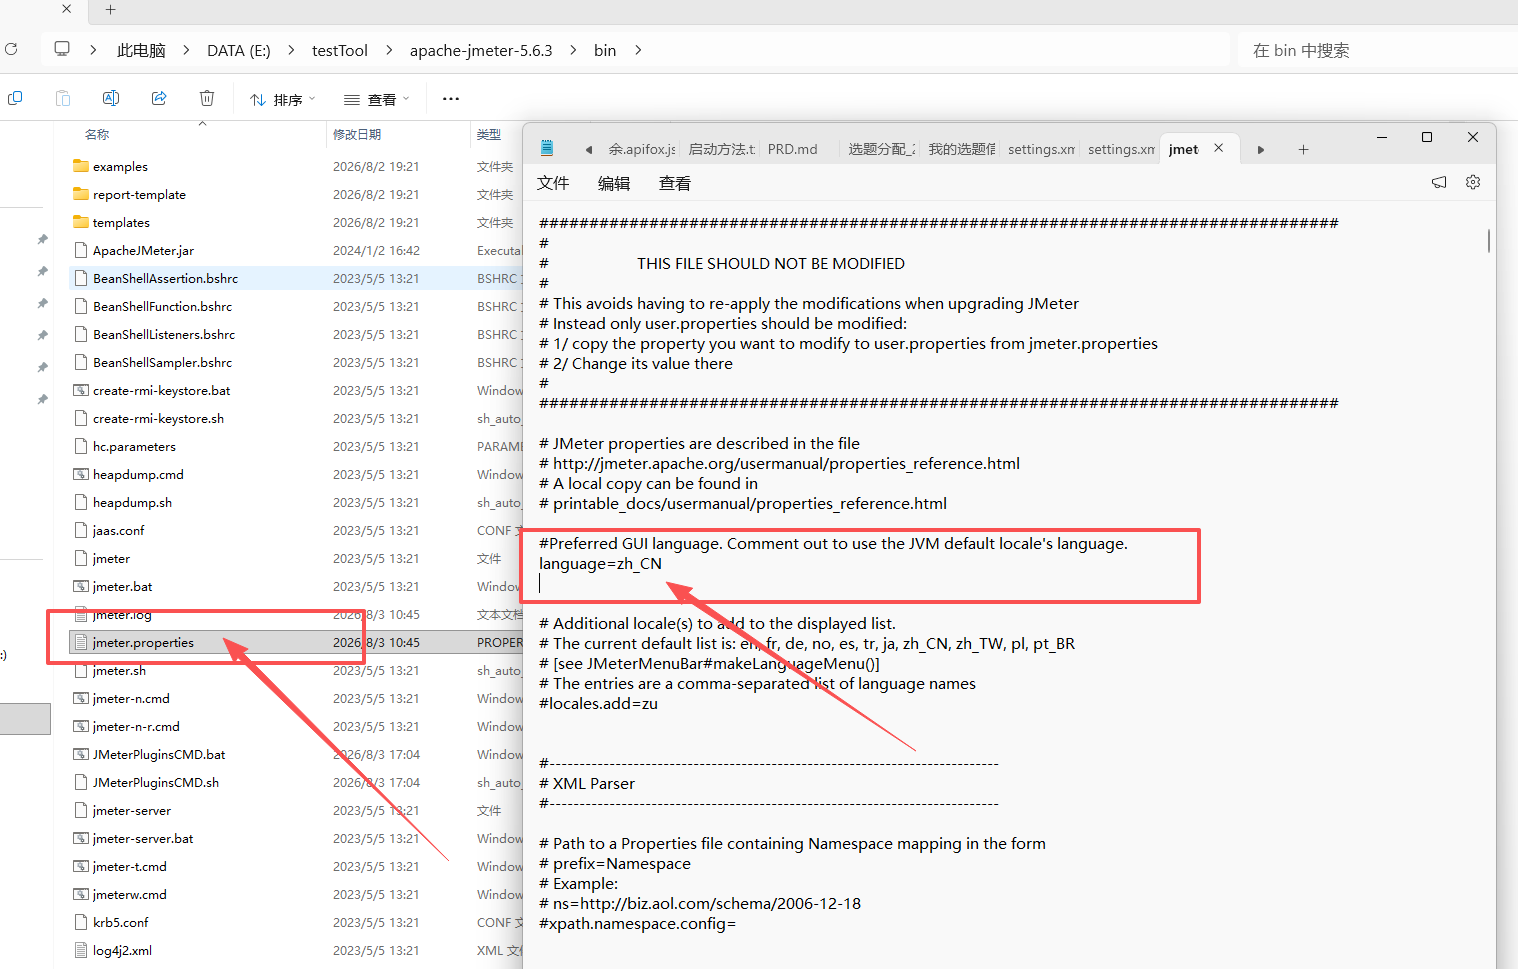Viewport: 1518px width, 969px height.
Task: Click the Notepad app icon
Action: pyautogui.click(x=547, y=148)
